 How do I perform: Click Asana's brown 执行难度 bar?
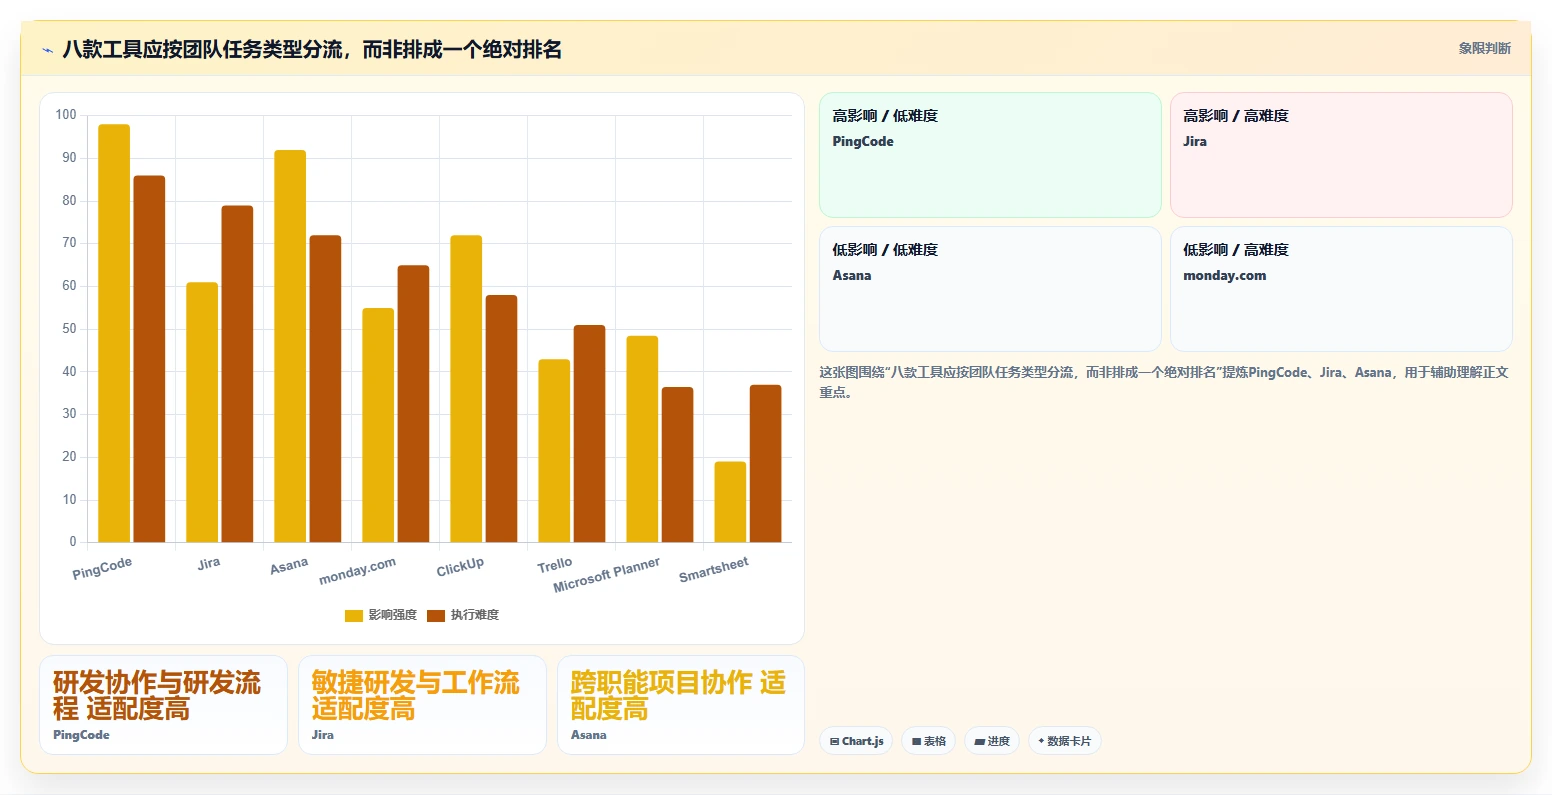[x=325, y=389]
